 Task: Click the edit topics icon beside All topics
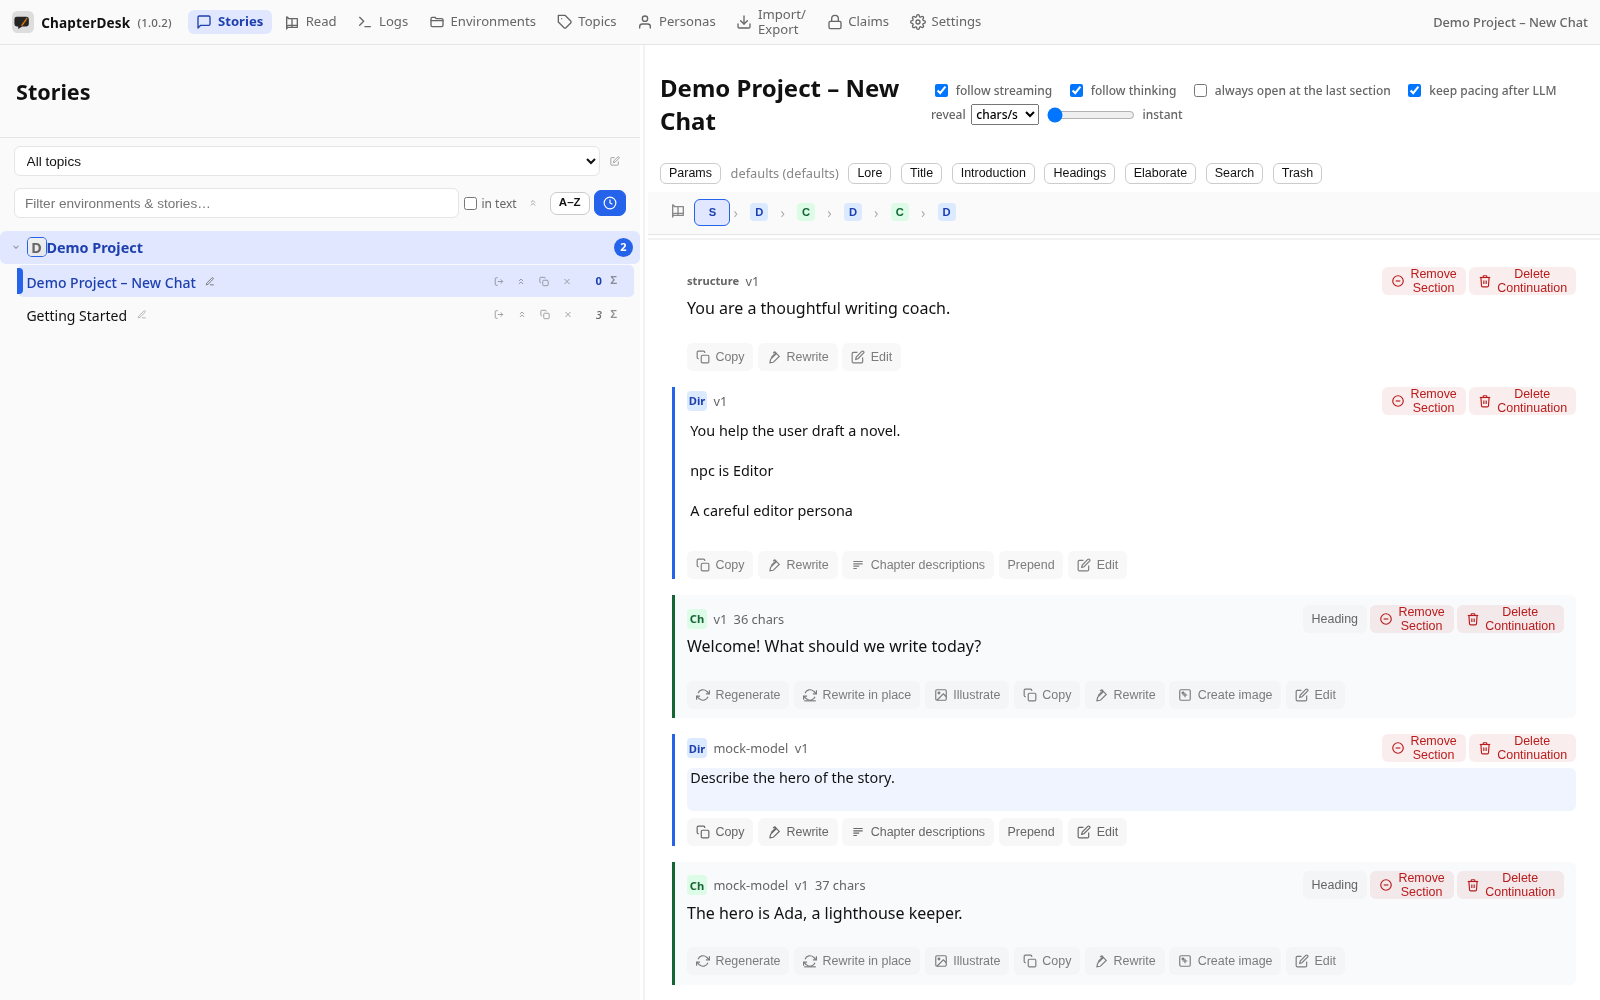click(x=615, y=161)
